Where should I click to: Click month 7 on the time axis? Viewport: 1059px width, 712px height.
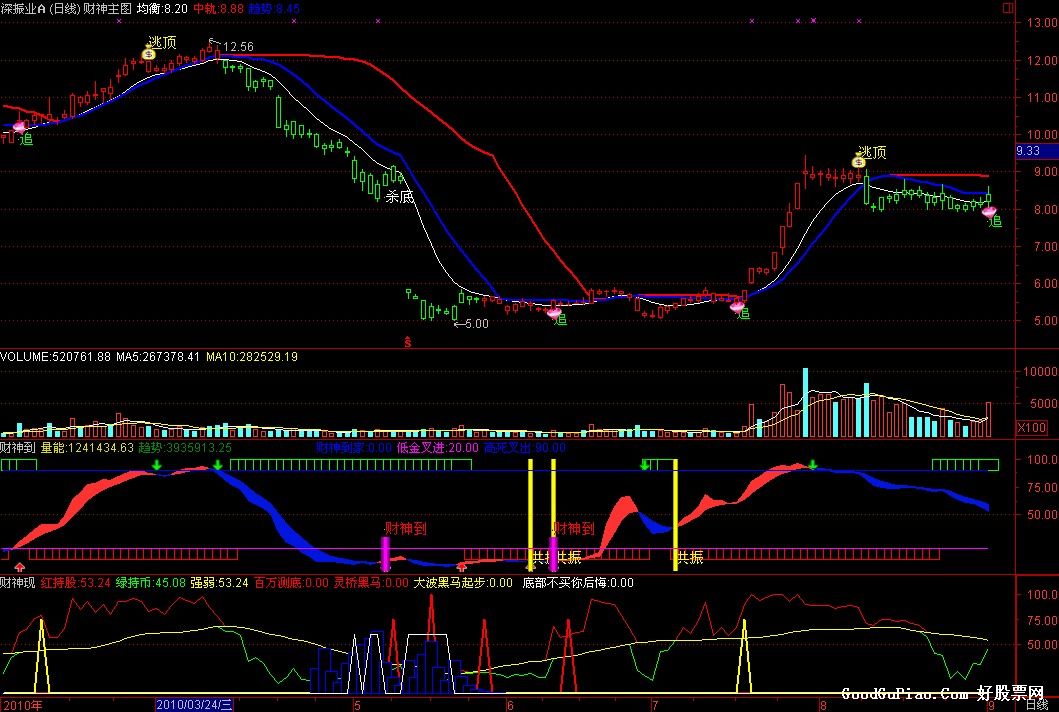654,705
